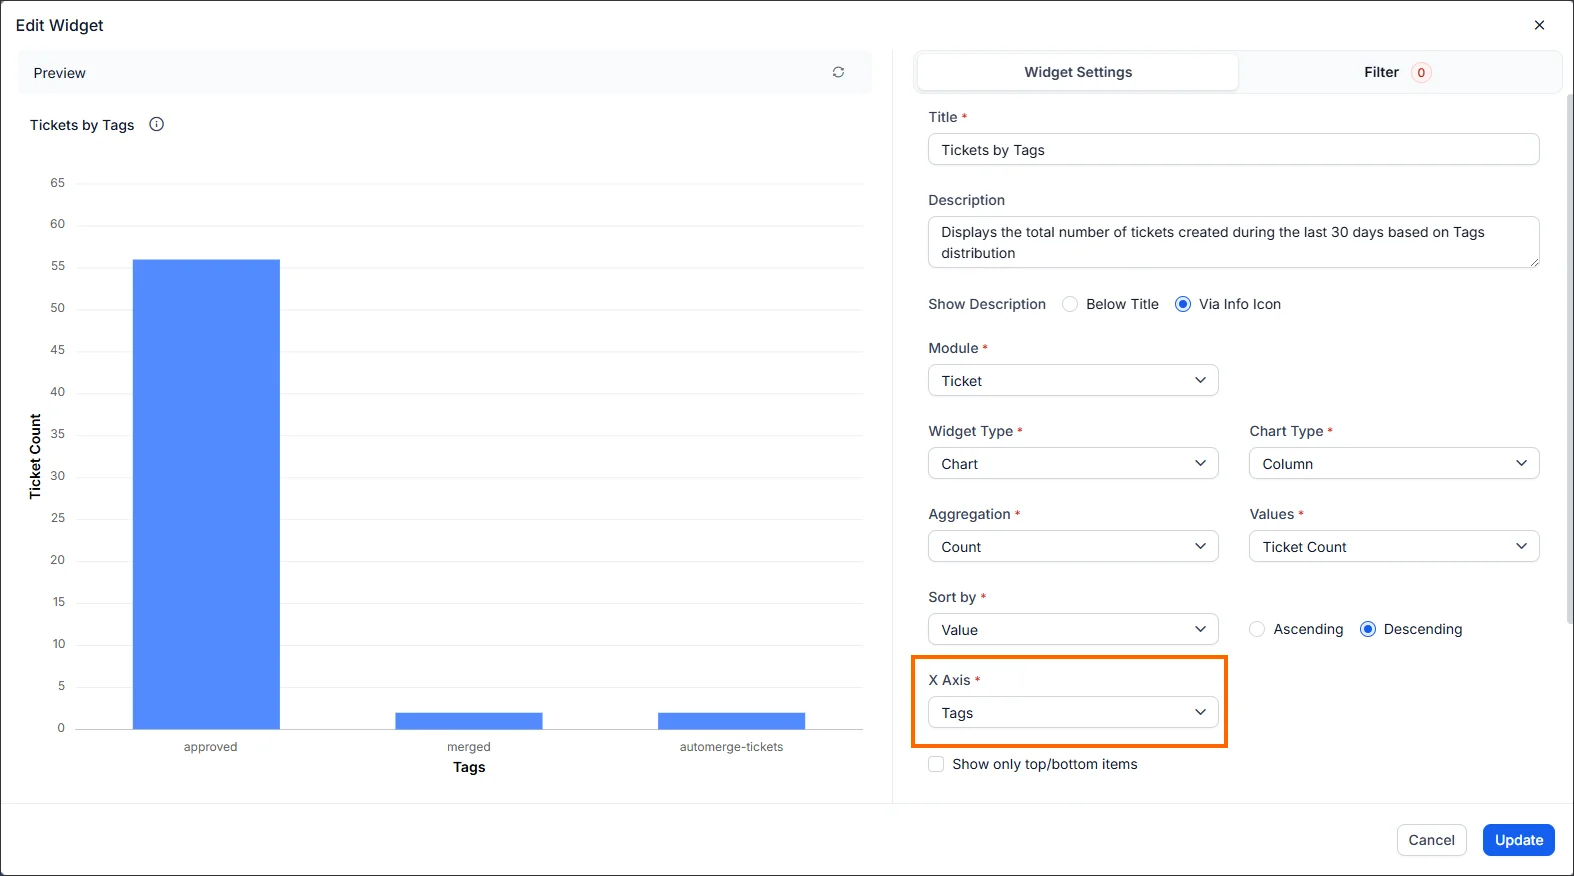The width and height of the screenshot is (1574, 876).
Task: Click the approved bar in chart
Action: click(x=206, y=494)
